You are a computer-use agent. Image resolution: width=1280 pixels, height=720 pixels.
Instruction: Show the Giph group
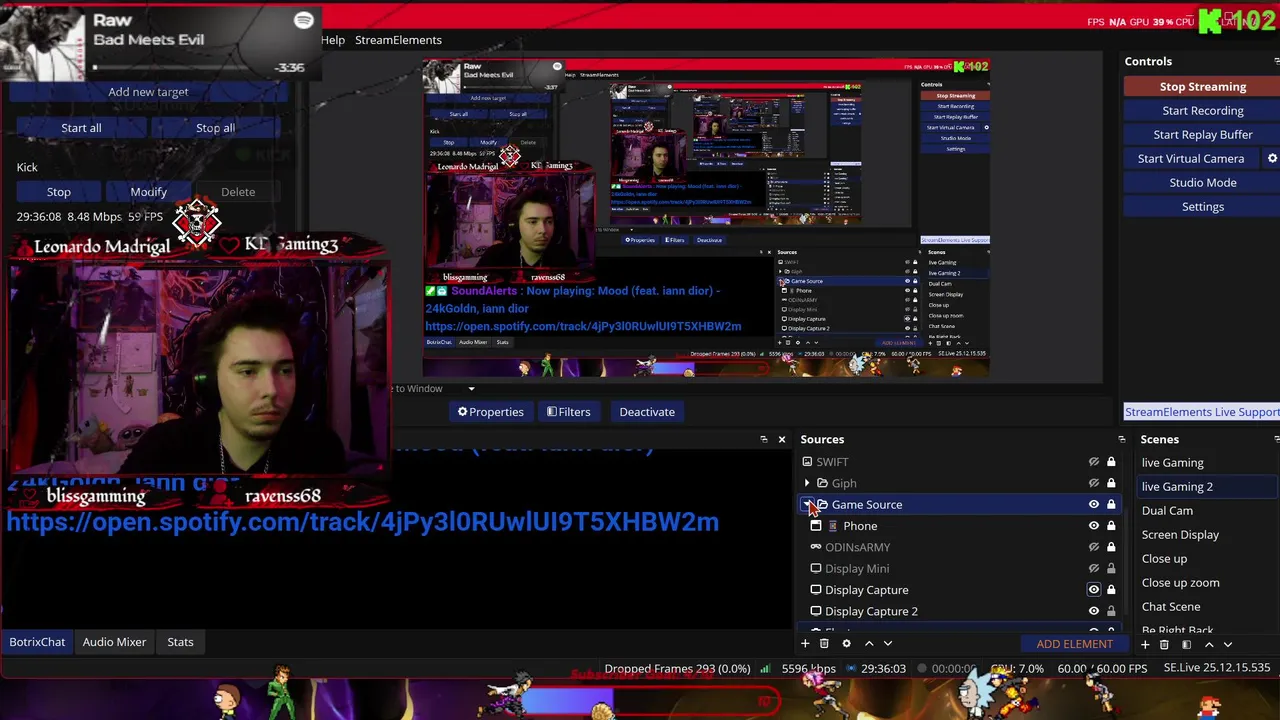[x=1094, y=483]
